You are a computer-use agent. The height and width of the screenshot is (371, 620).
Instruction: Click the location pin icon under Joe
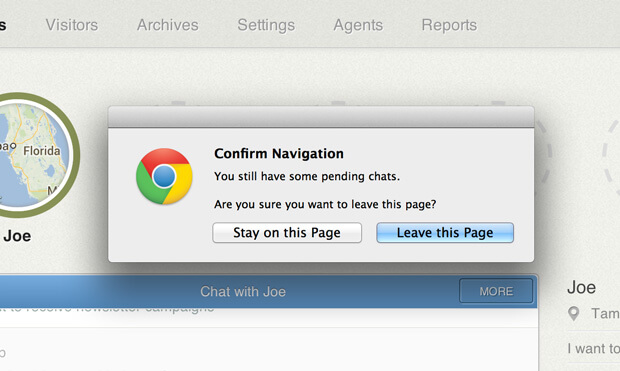click(x=573, y=314)
